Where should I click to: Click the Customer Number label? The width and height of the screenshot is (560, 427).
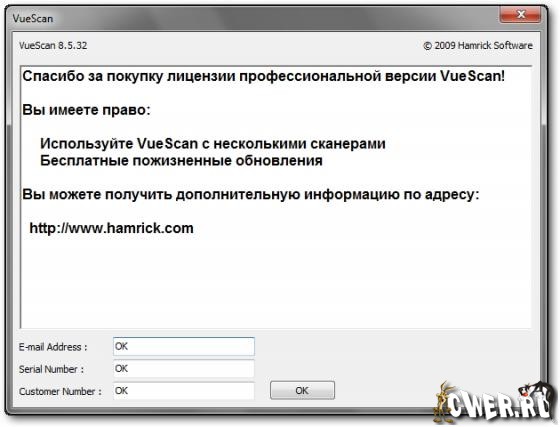(60, 391)
